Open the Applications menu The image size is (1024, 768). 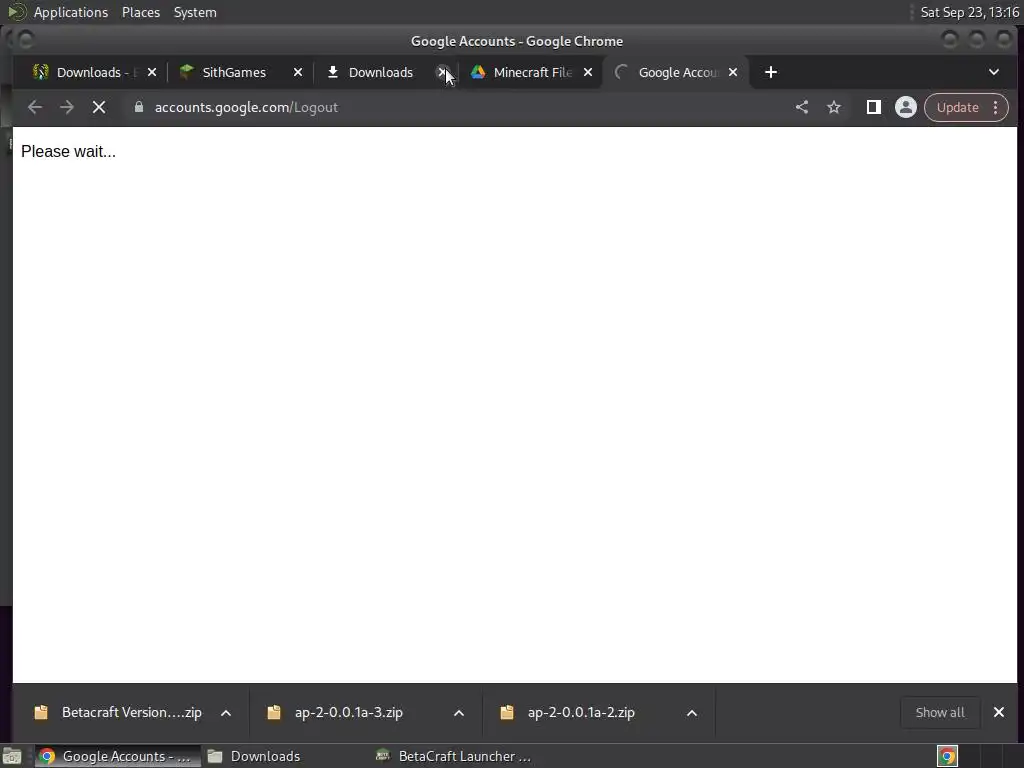point(71,12)
